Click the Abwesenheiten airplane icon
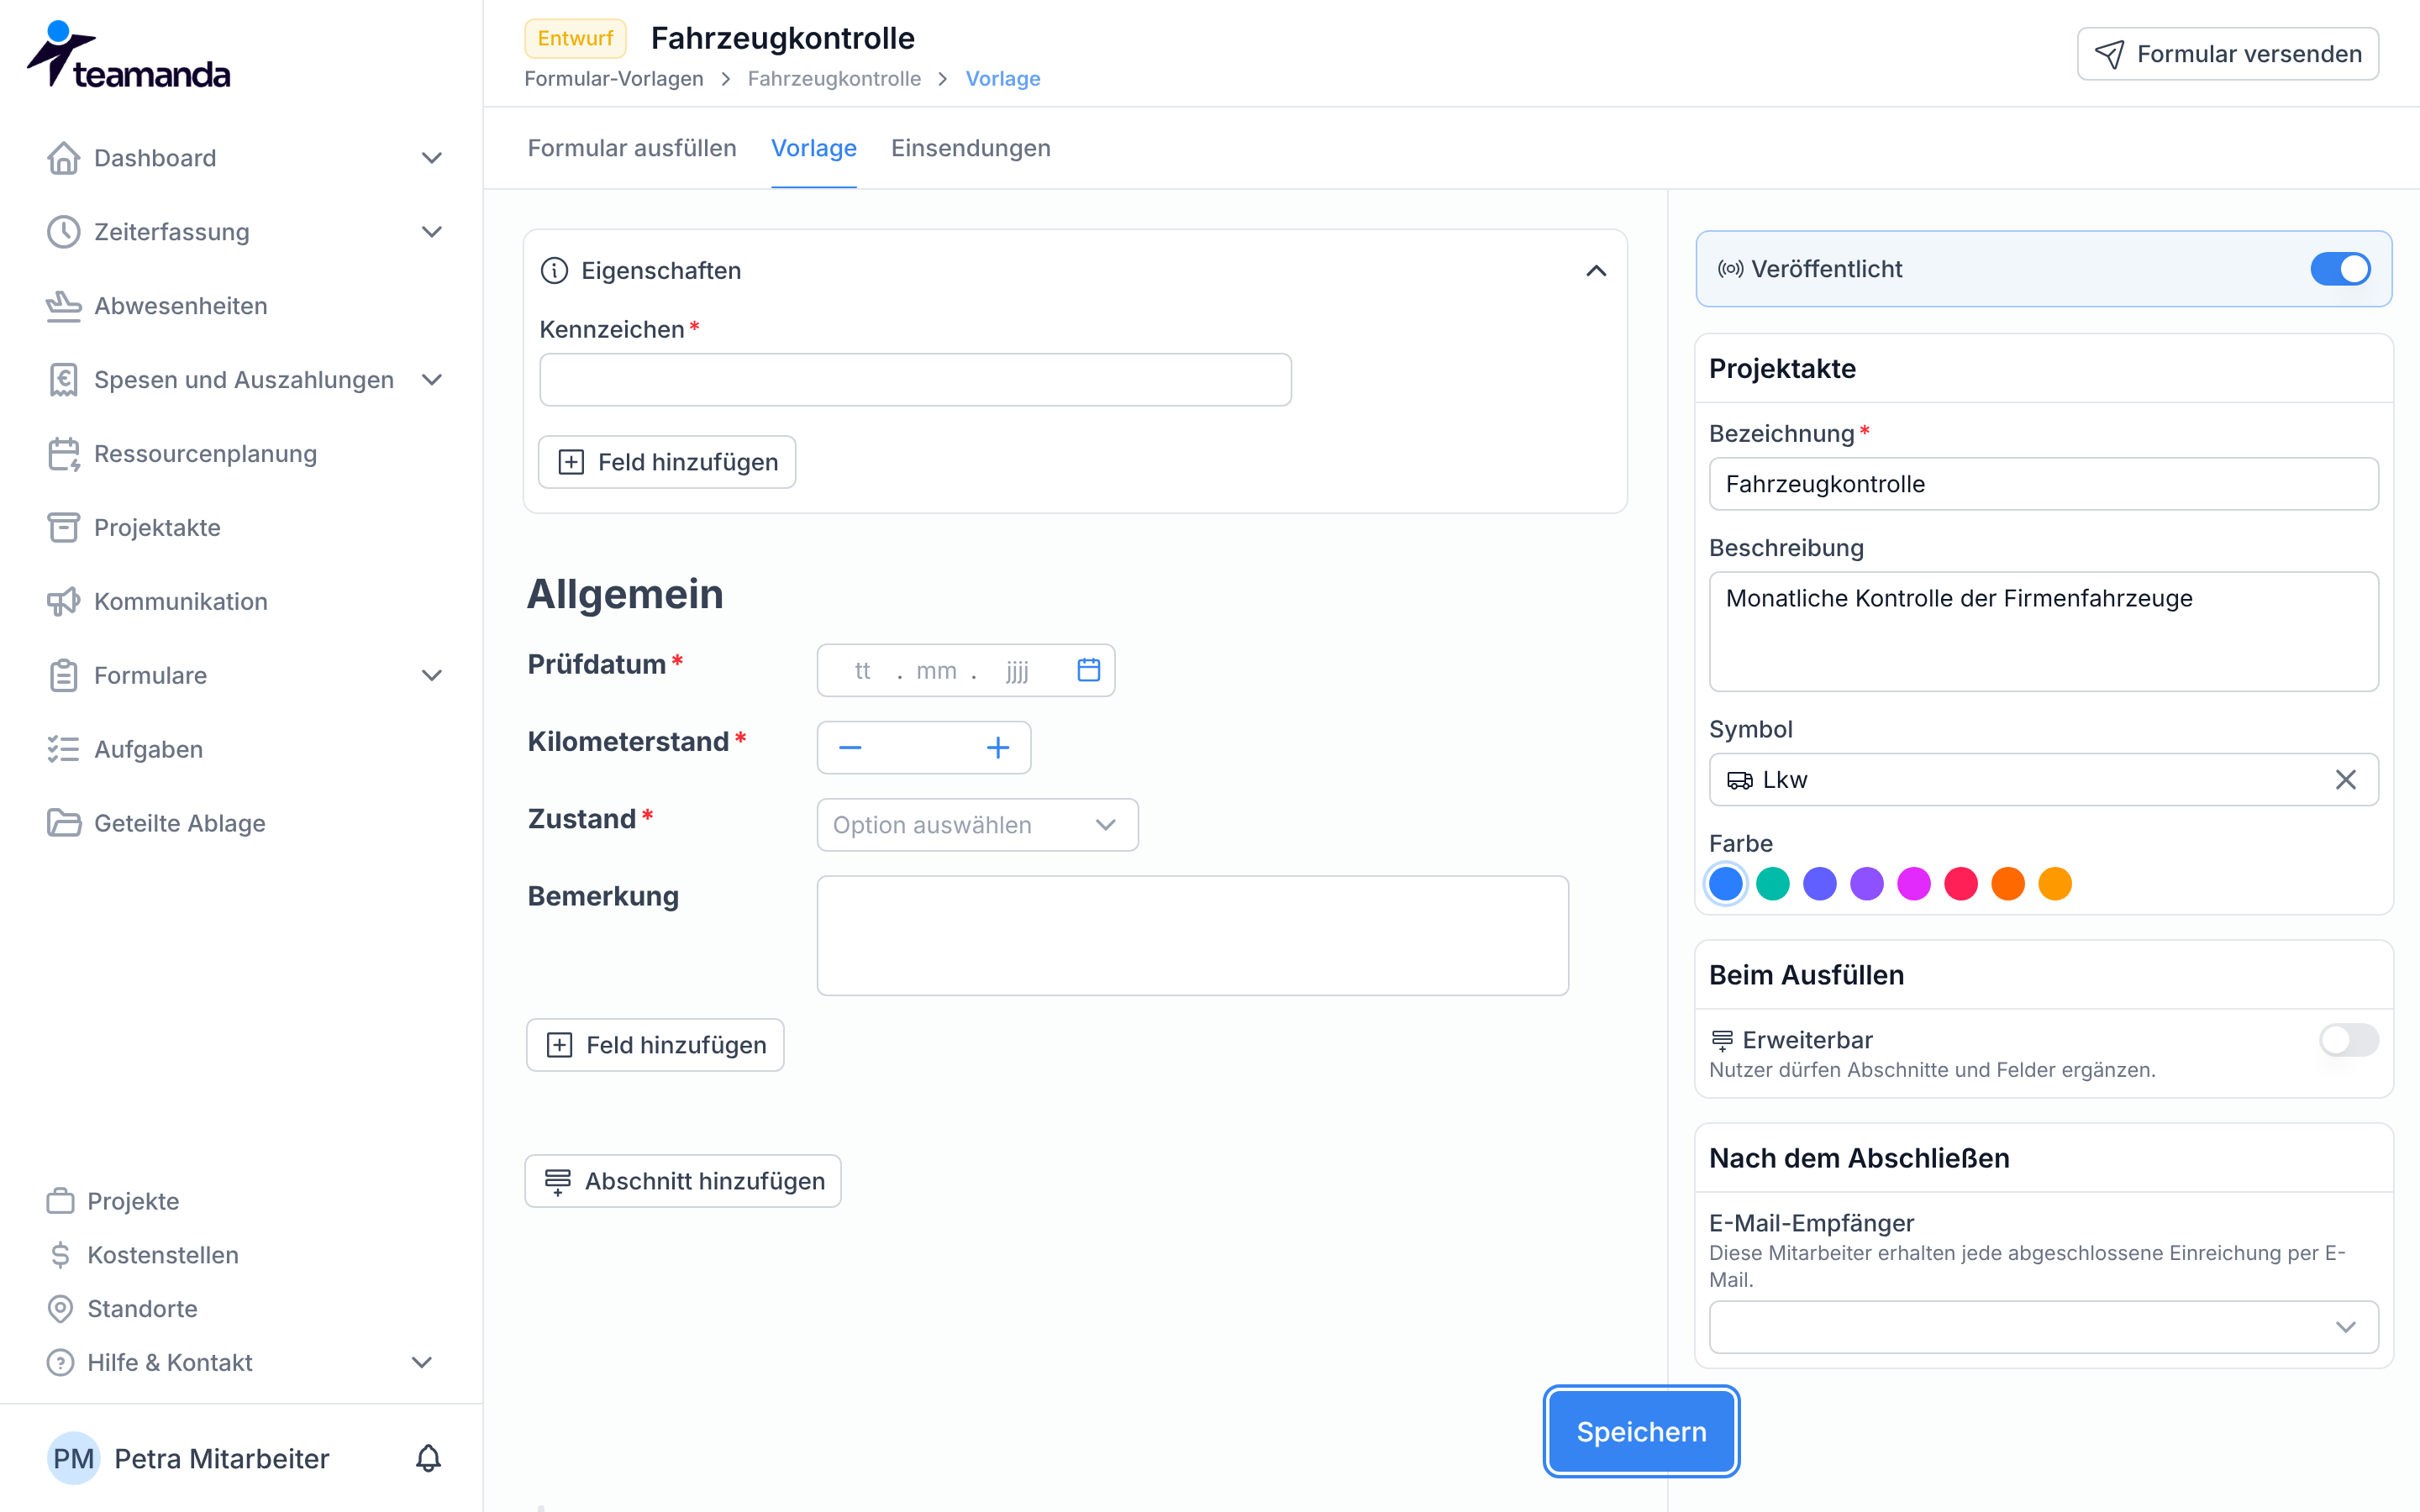Screen dimensions: 2420x1512 (x=64, y=306)
